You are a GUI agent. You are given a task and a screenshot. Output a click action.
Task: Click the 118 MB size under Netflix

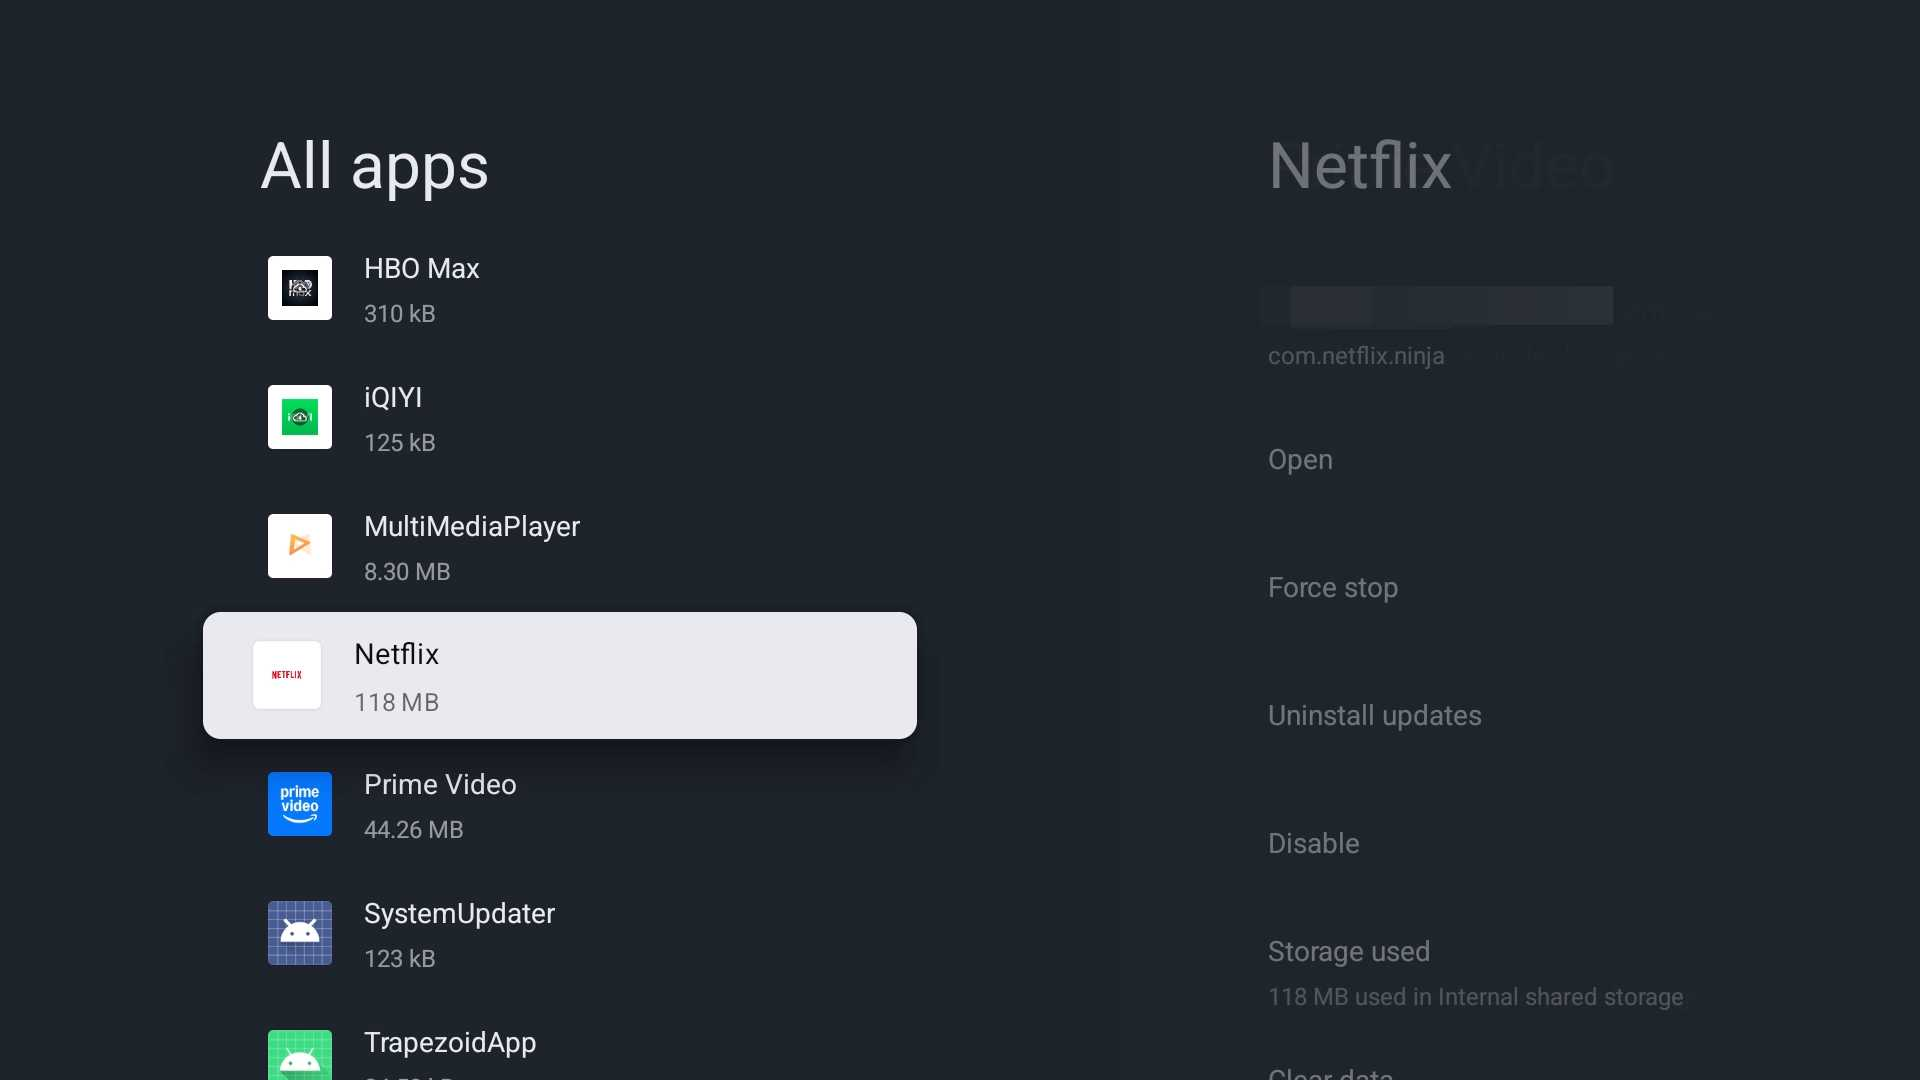397,703
